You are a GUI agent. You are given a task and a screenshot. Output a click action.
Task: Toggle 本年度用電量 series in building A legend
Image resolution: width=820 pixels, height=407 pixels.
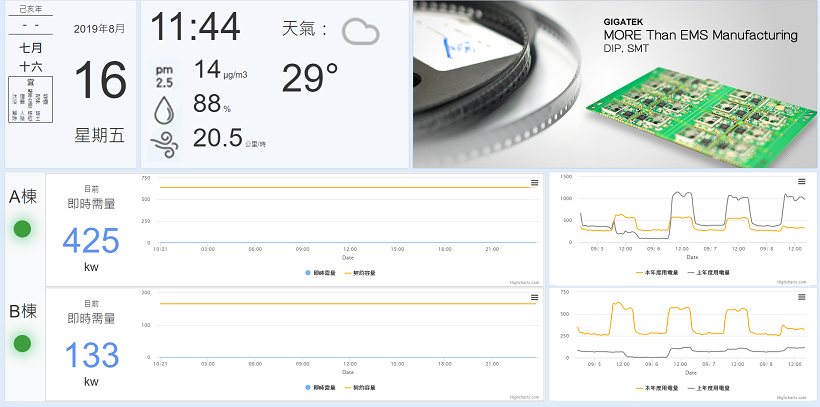658,273
